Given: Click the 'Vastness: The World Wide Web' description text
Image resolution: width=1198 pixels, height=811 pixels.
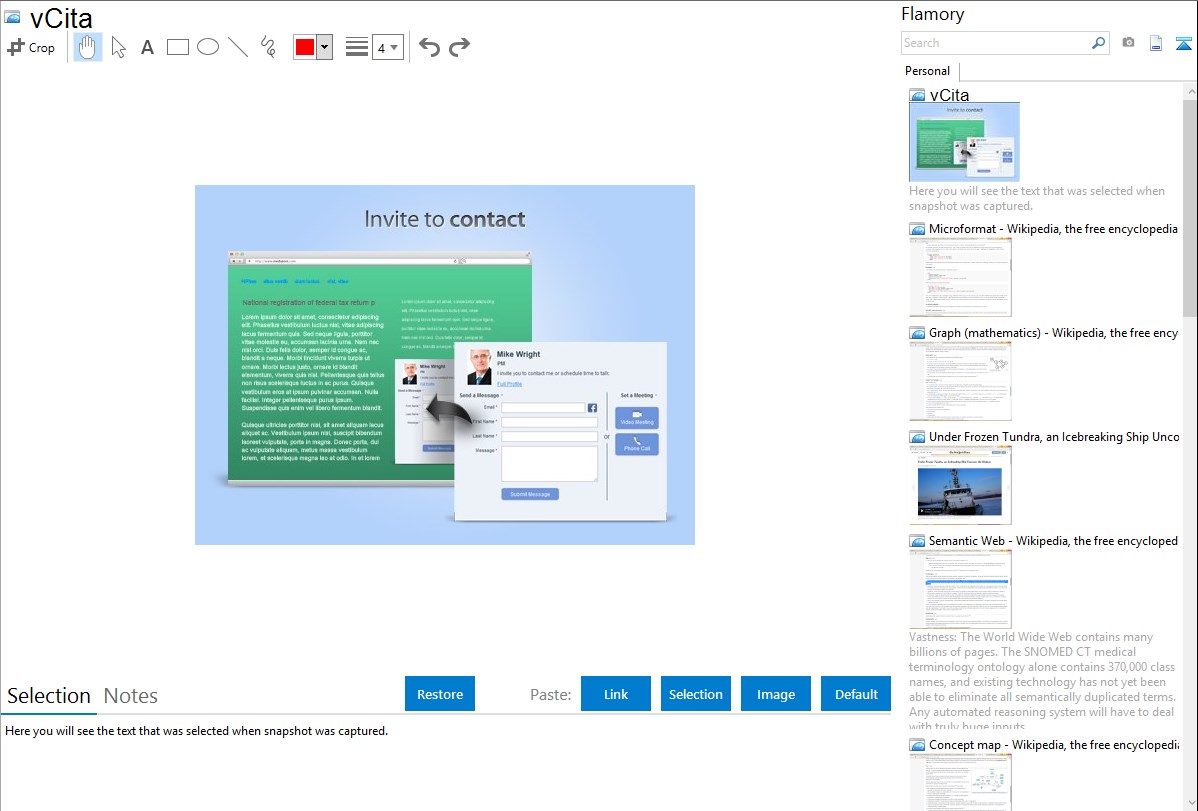Looking at the screenshot, I should point(1042,681).
